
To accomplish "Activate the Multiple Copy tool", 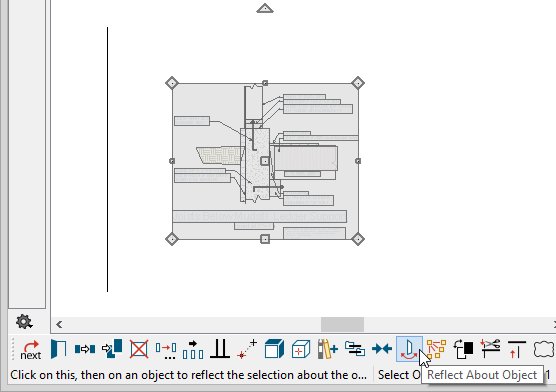I will pyautogui.click(x=166, y=349).
